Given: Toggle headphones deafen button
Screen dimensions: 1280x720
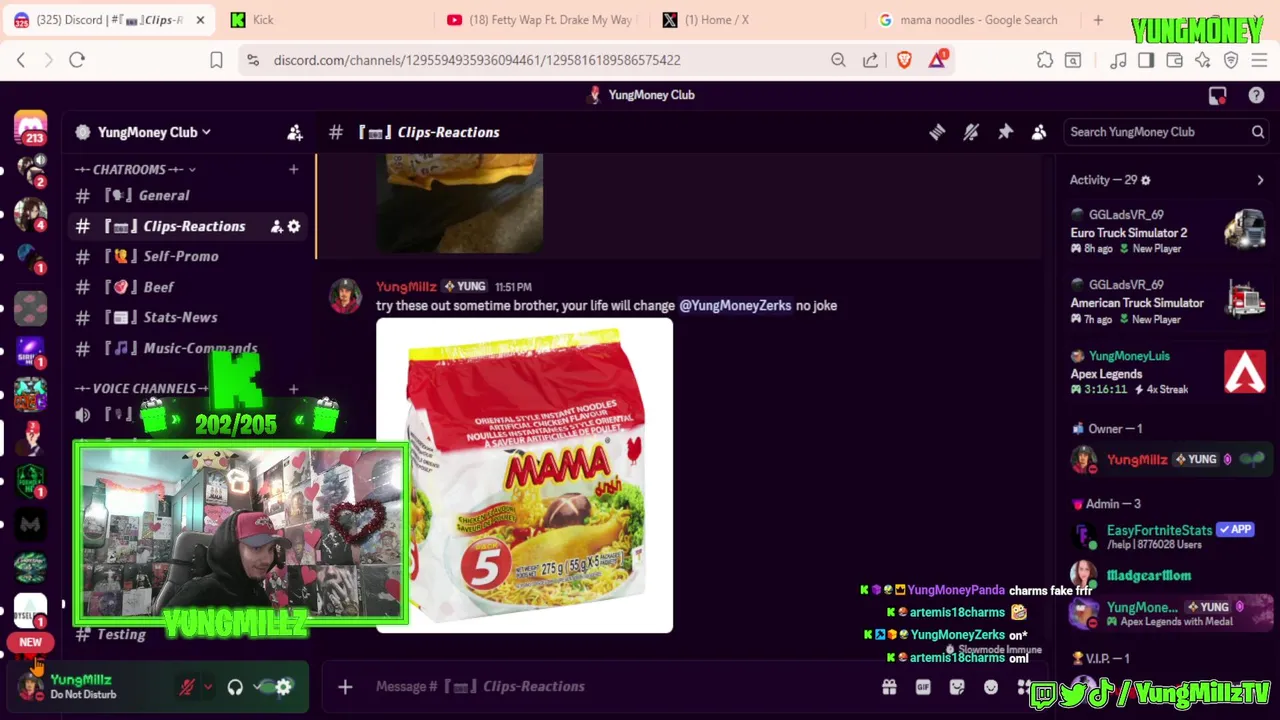Looking at the screenshot, I should tap(235, 687).
